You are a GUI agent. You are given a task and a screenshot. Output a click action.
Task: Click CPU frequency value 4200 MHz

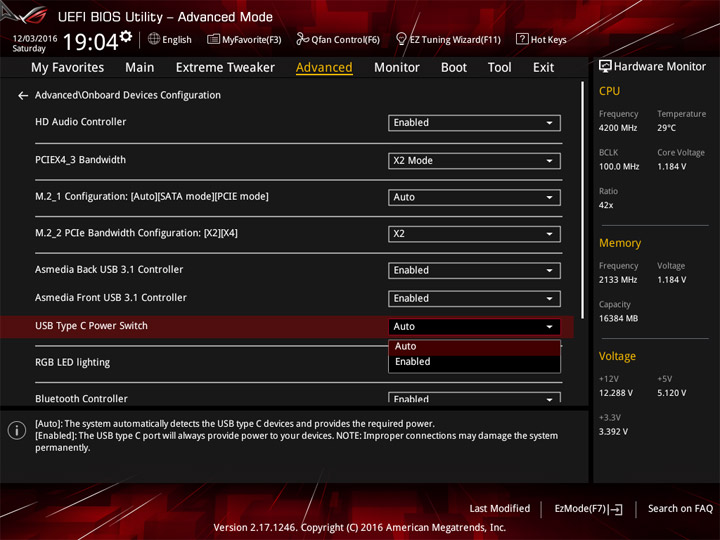pos(618,128)
